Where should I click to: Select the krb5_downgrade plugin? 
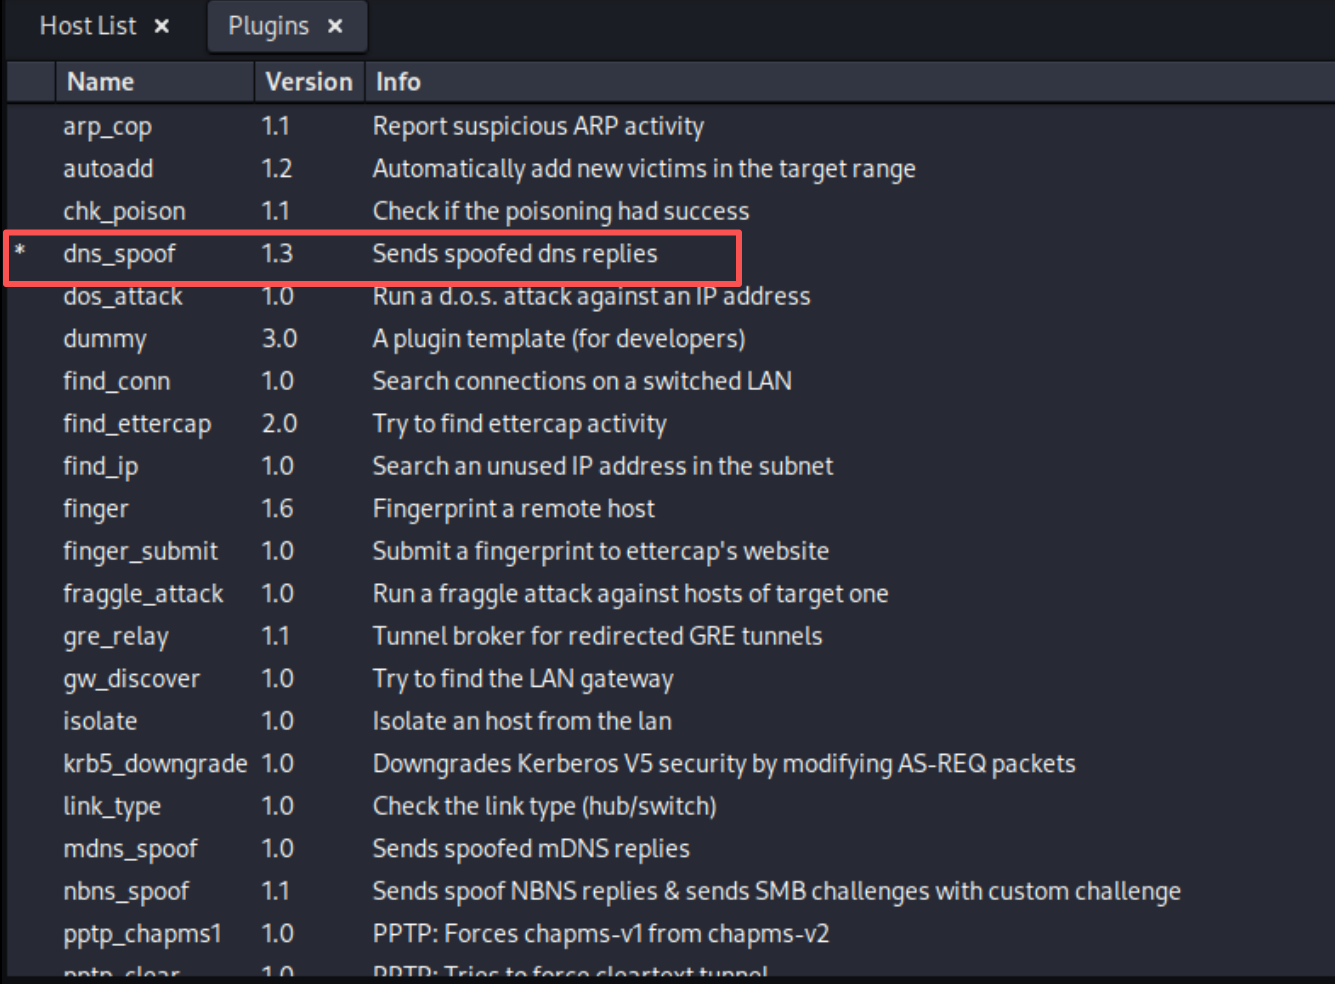pos(155,764)
